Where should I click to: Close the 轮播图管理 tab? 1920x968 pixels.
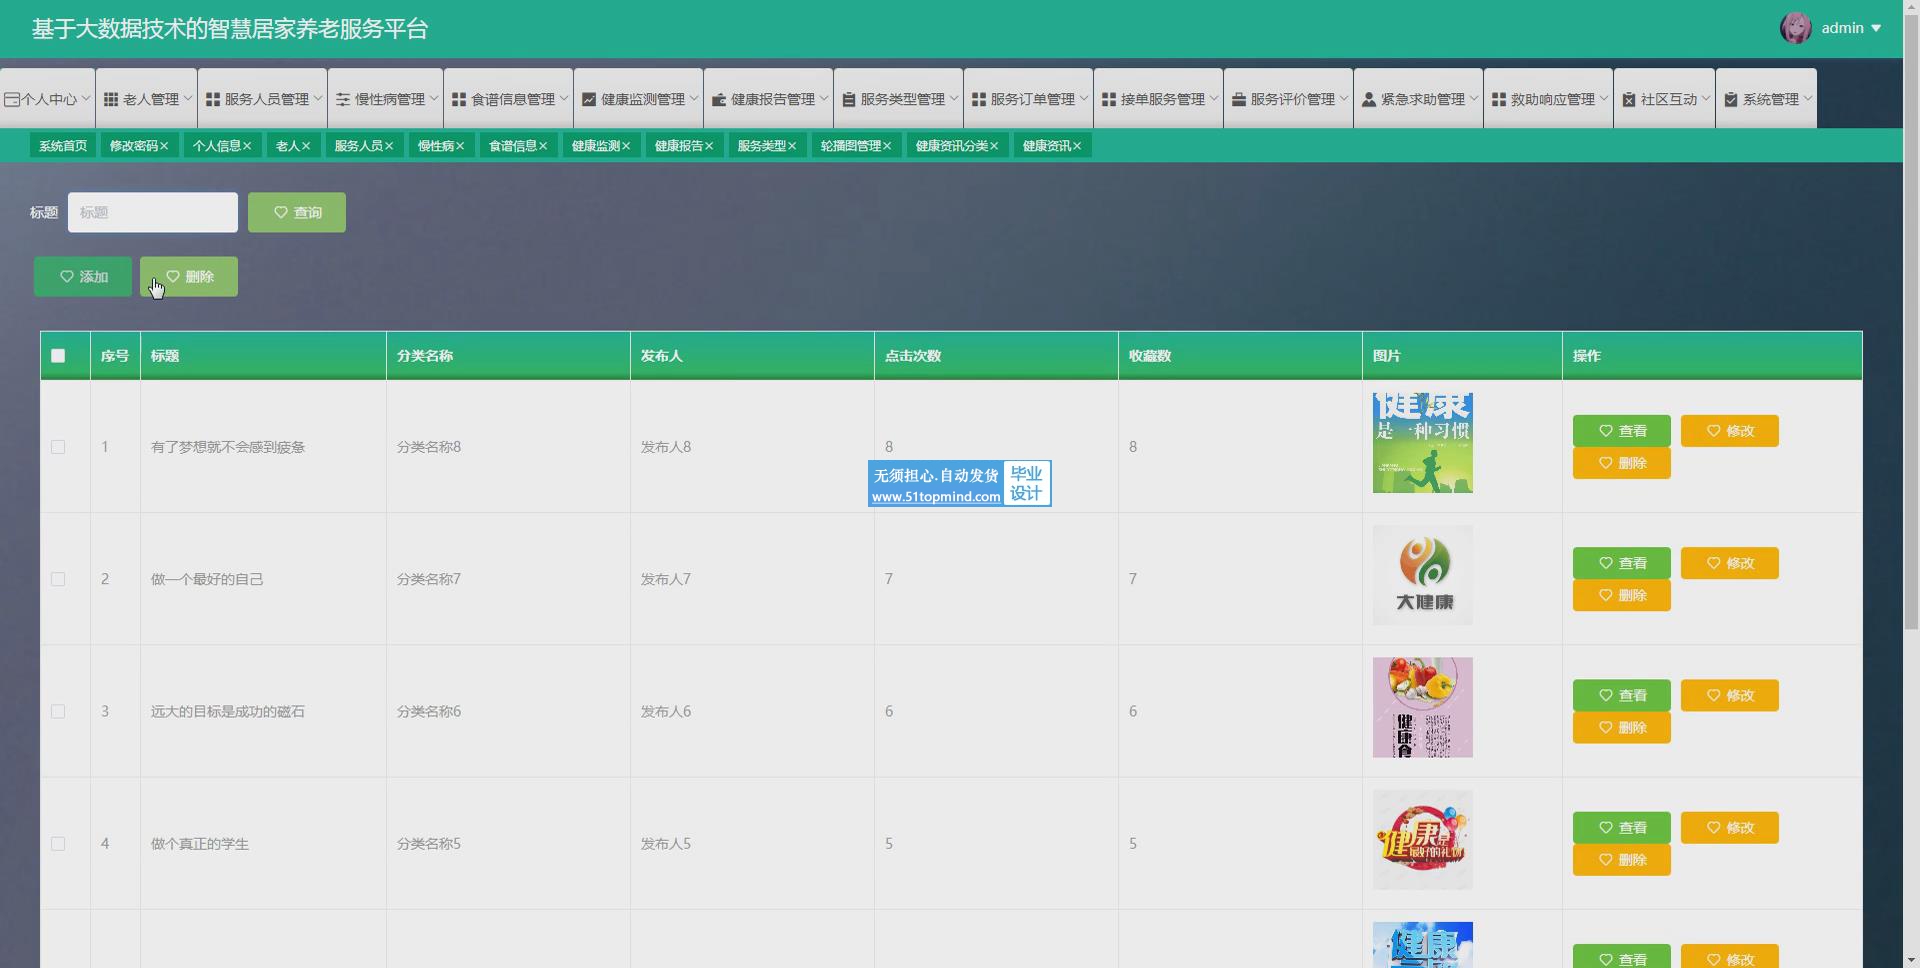coord(887,146)
